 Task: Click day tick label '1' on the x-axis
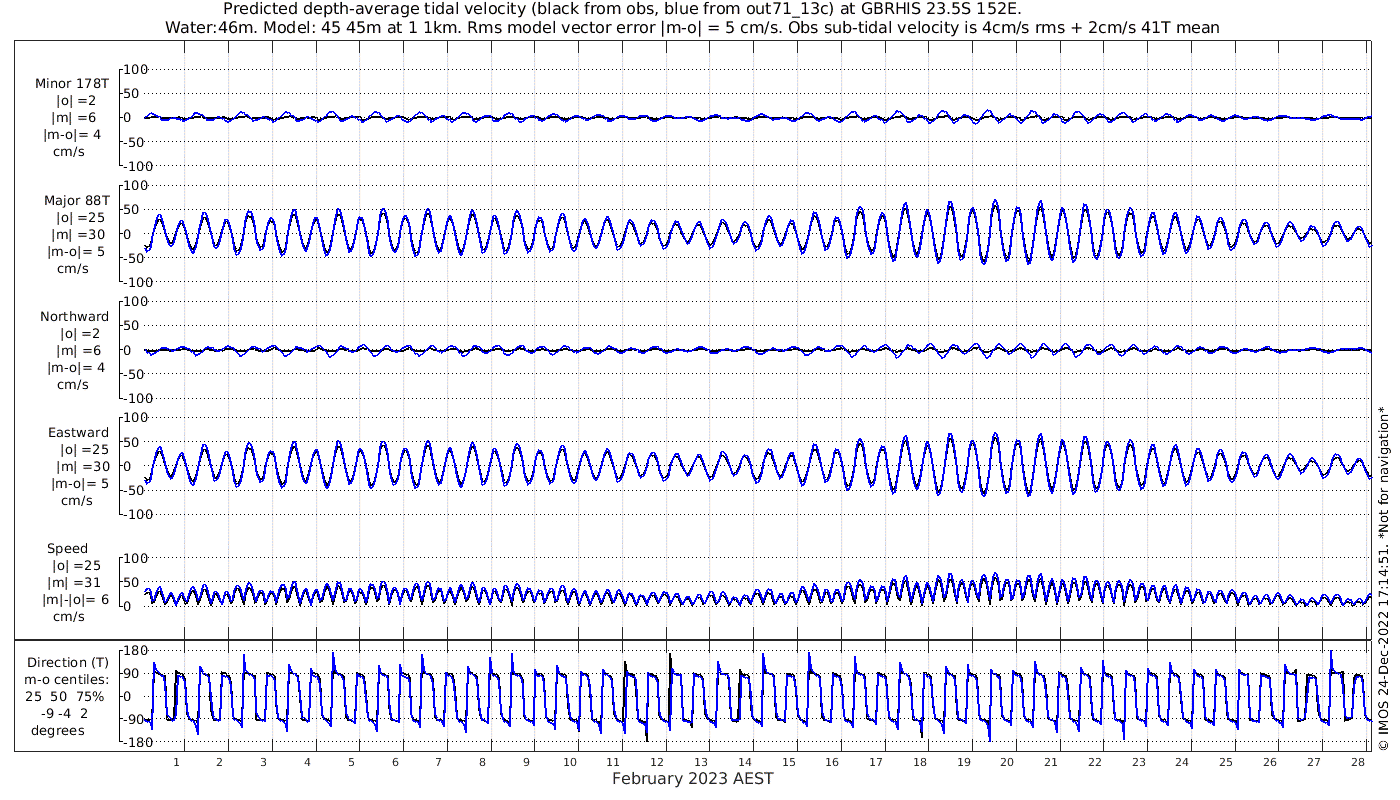(177, 761)
